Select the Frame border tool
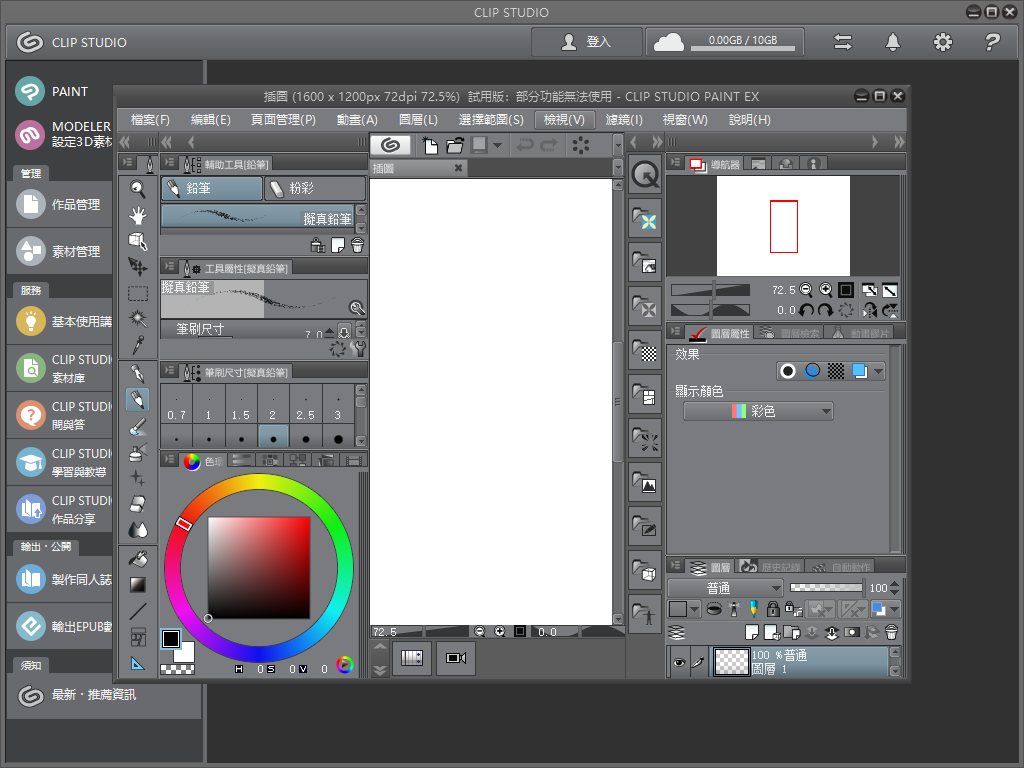 [138, 637]
